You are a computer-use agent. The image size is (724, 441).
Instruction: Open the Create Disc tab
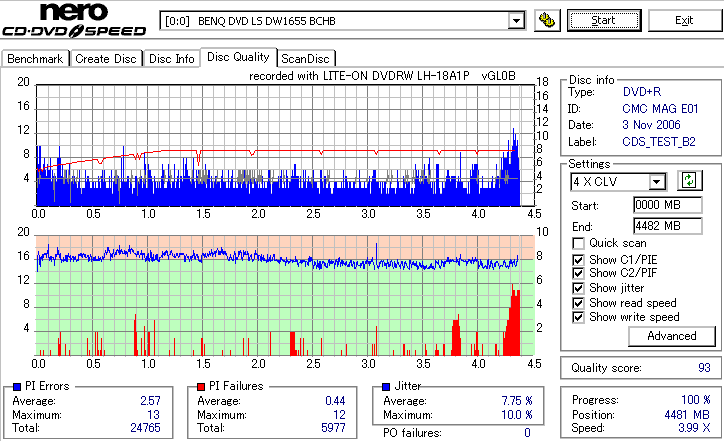click(106, 59)
